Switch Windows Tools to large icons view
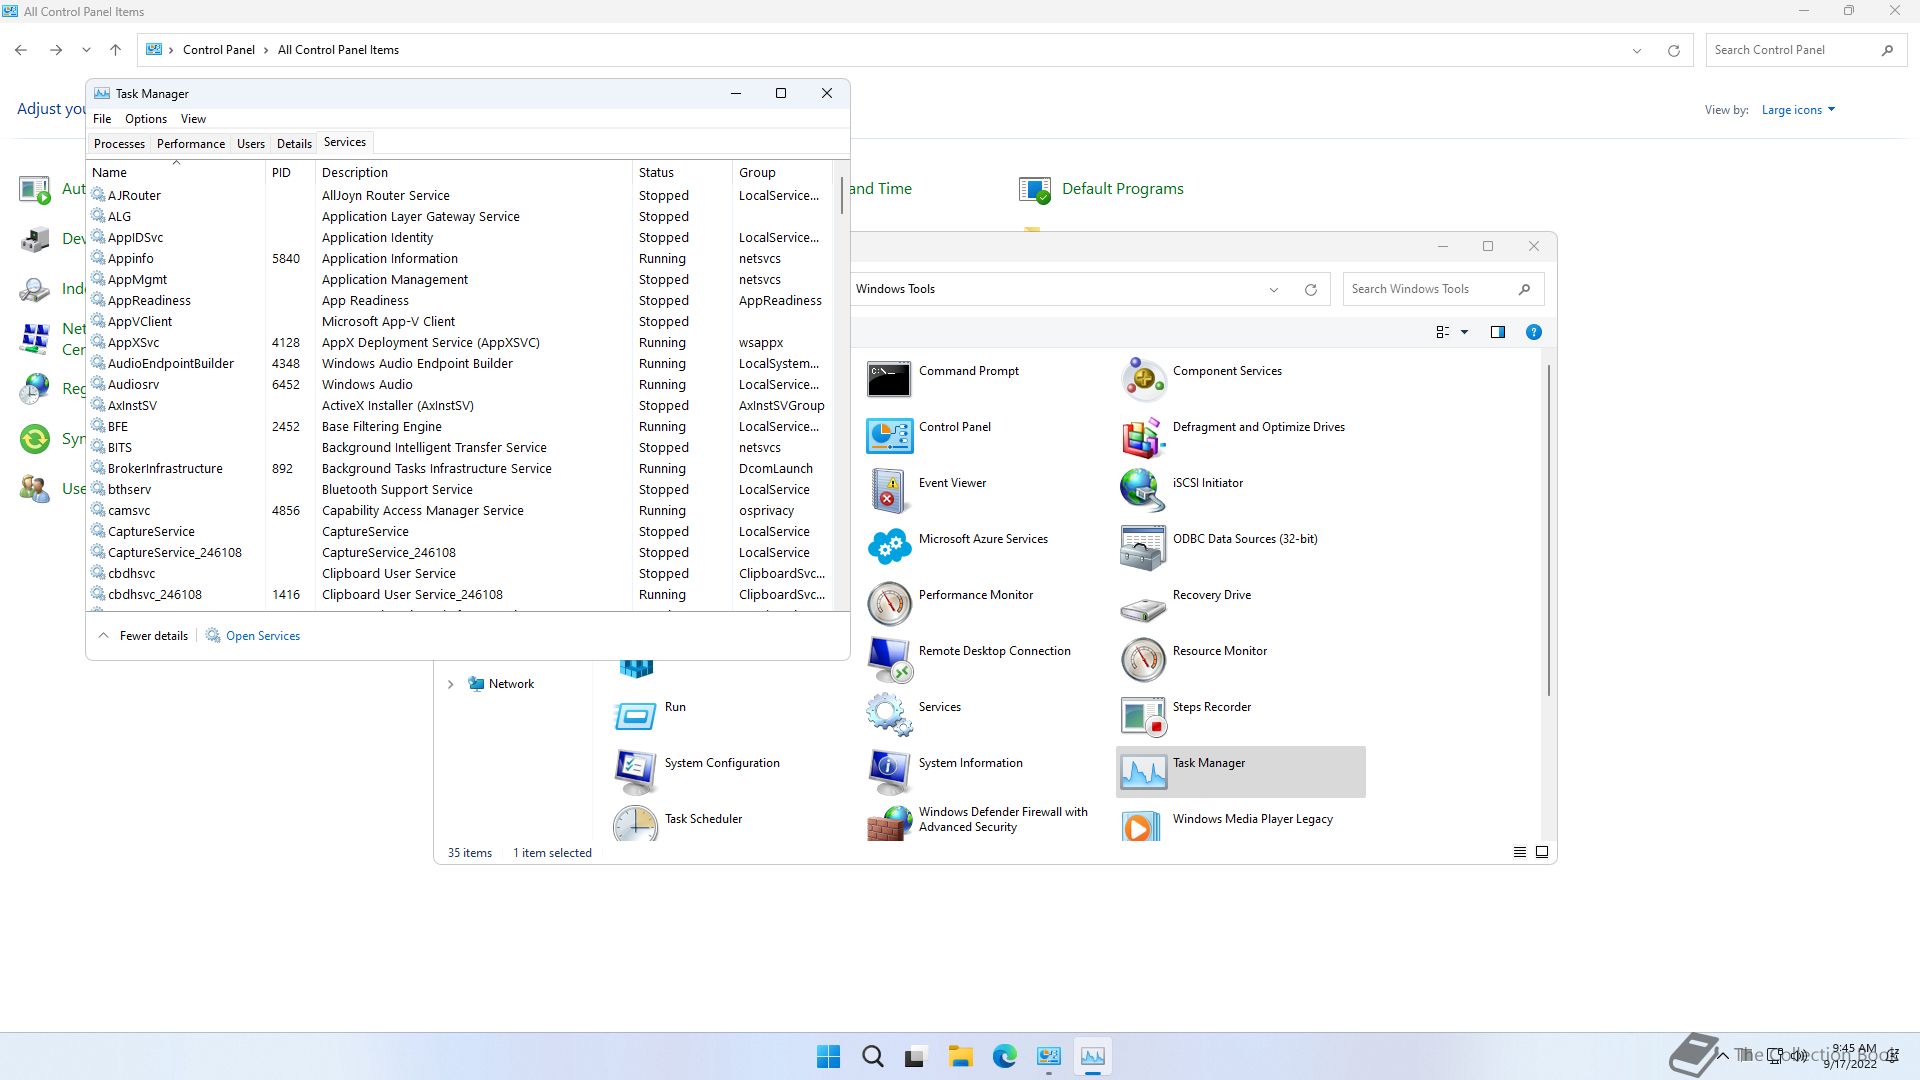Image resolution: width=1920 pixels, height=1080 pixels. [1541, 852]
